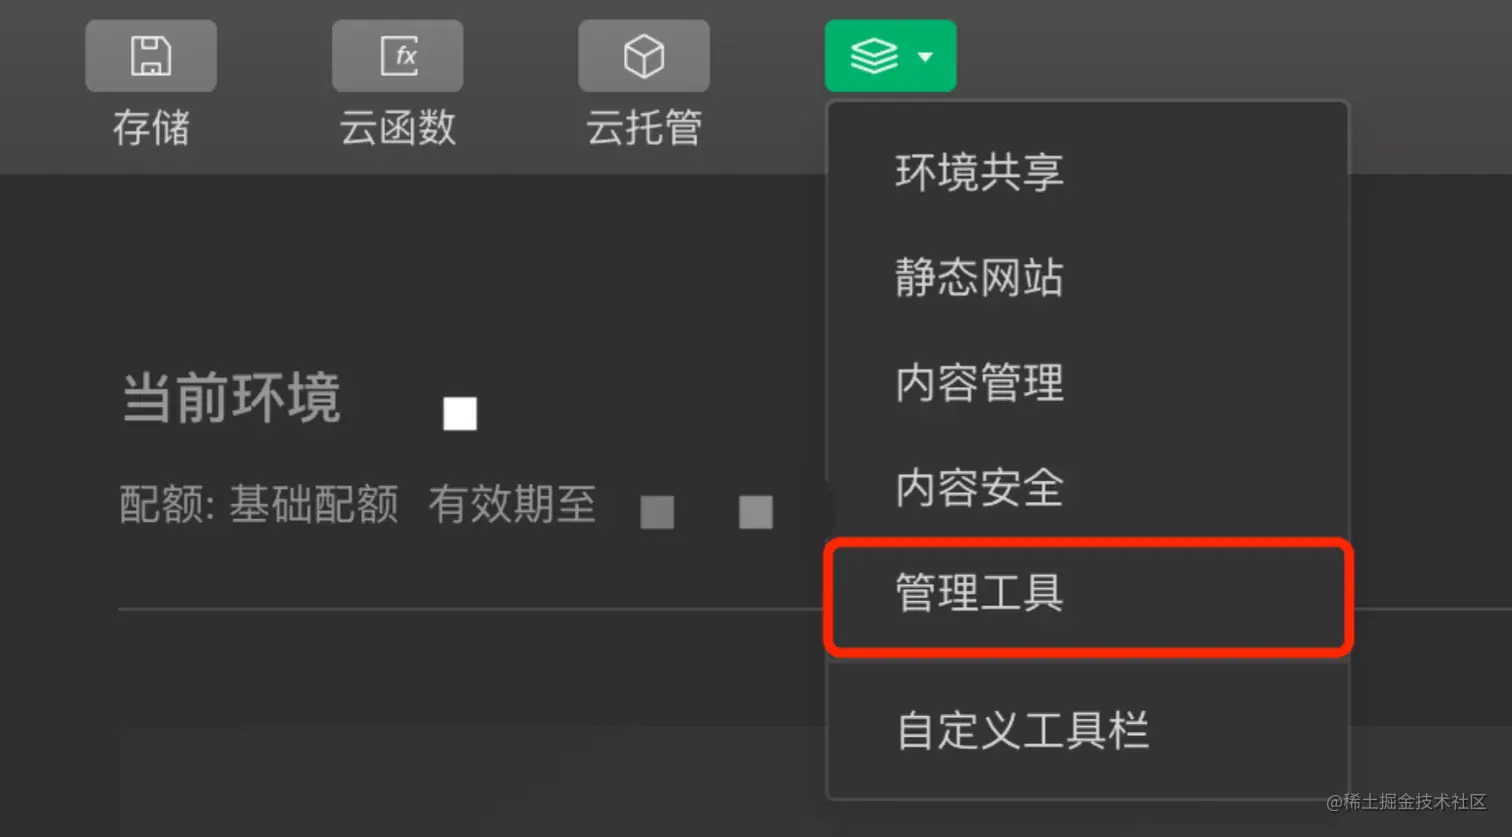
Task: Select the 内容安全 menu item
Action: click(x=1088, y=488)
